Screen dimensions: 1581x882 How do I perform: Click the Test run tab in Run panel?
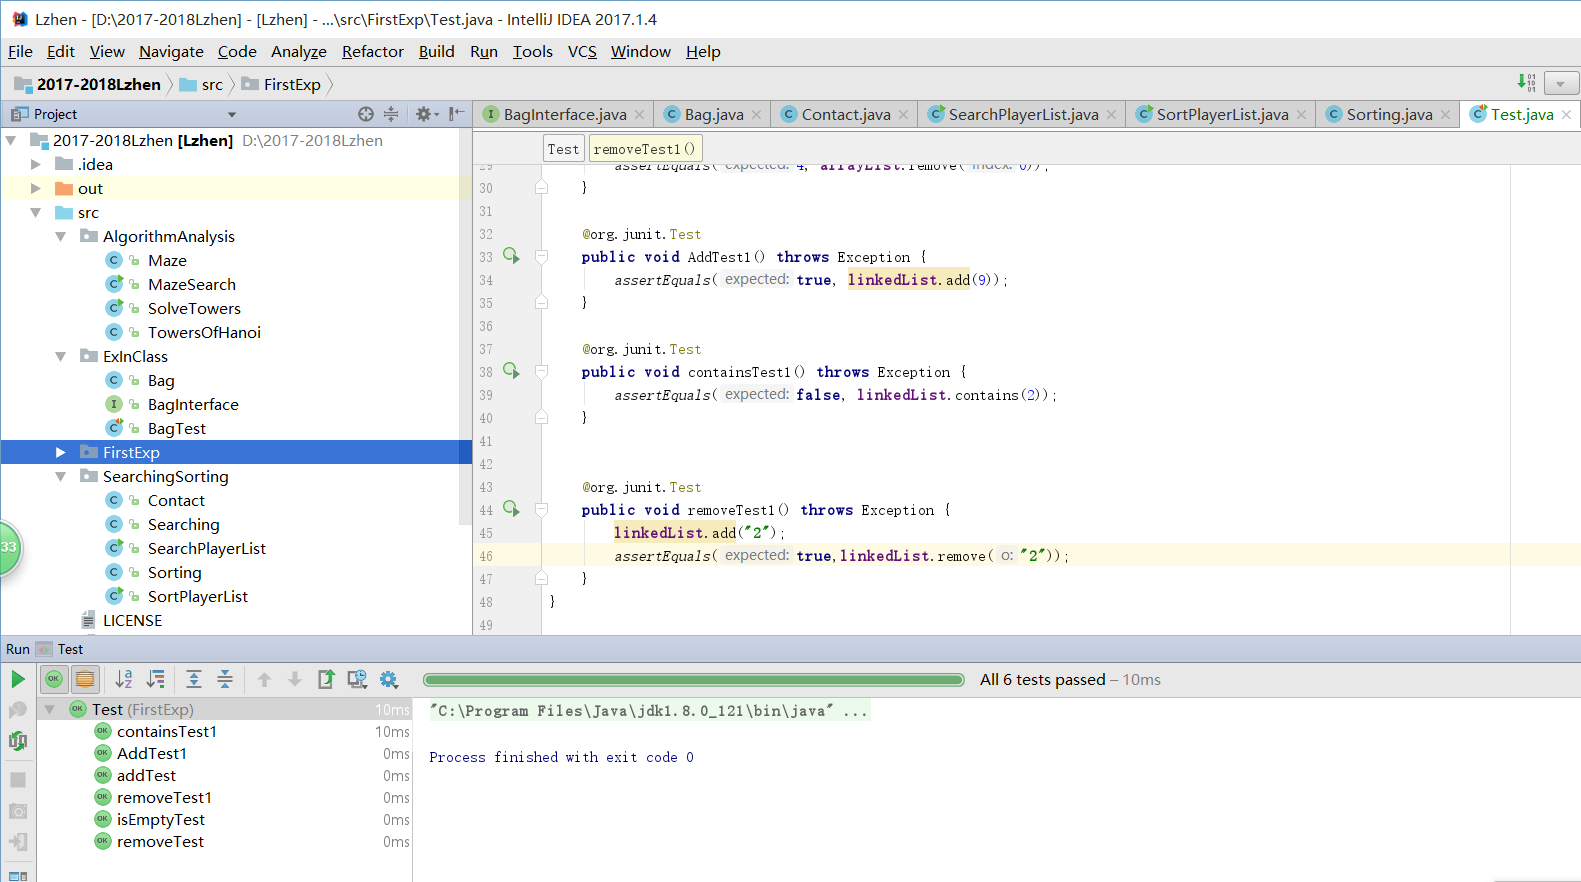61,649
